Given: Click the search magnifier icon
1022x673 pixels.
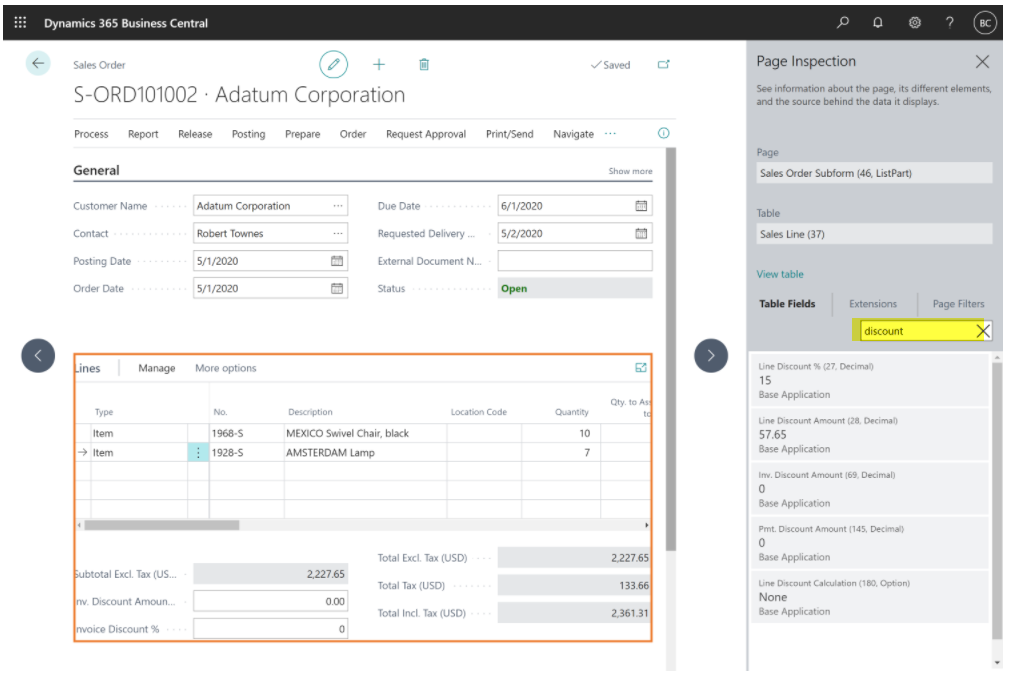Looking at the screenshot, I should click(843, 23).
